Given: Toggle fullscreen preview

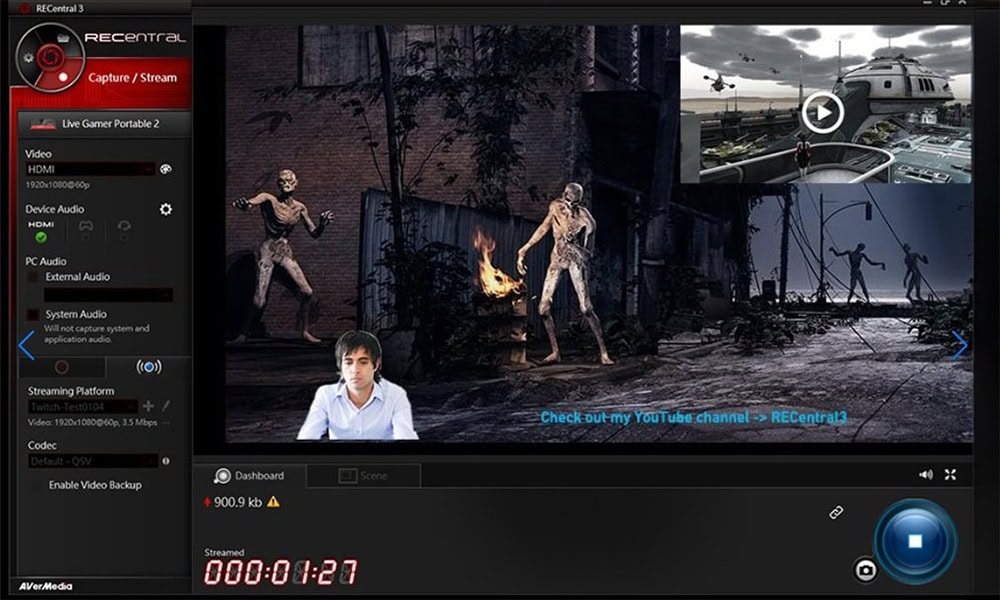Looking at the screenshot, I should [x=950, y=474].
